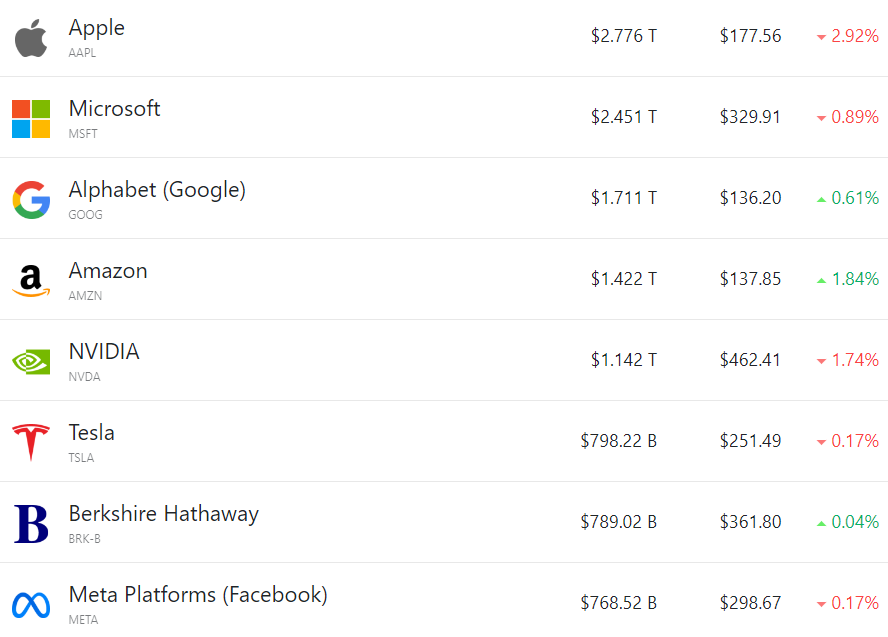888x637 pixels.
Task: Open the Alphabet (Google) link
Action: 157,190
